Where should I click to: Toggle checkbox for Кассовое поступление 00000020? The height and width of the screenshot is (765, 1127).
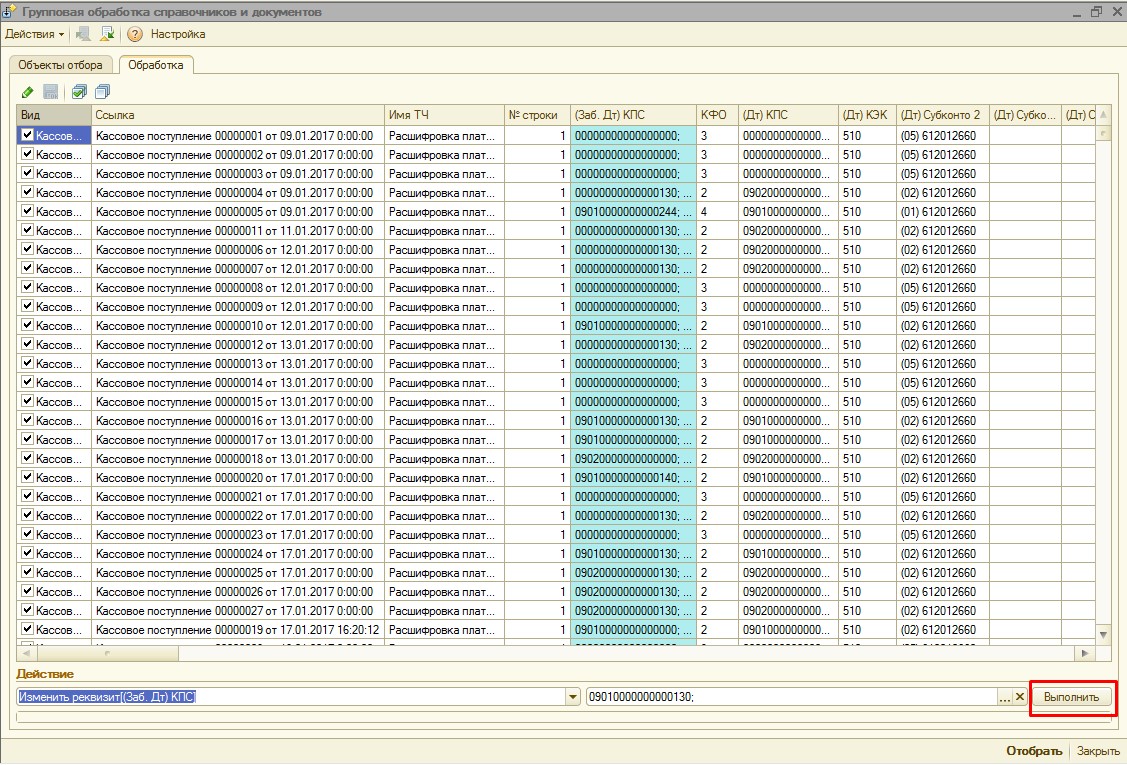point(27,478)
